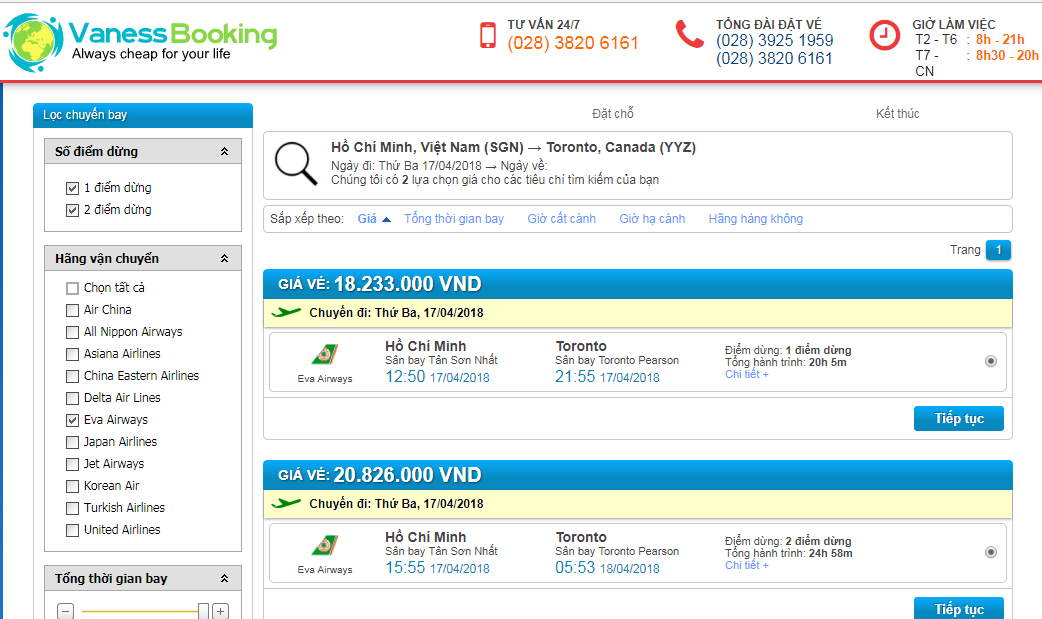Click the mobile phone consultation icon
Screen dimensions: 1042x619
click(x=488, y=35)
